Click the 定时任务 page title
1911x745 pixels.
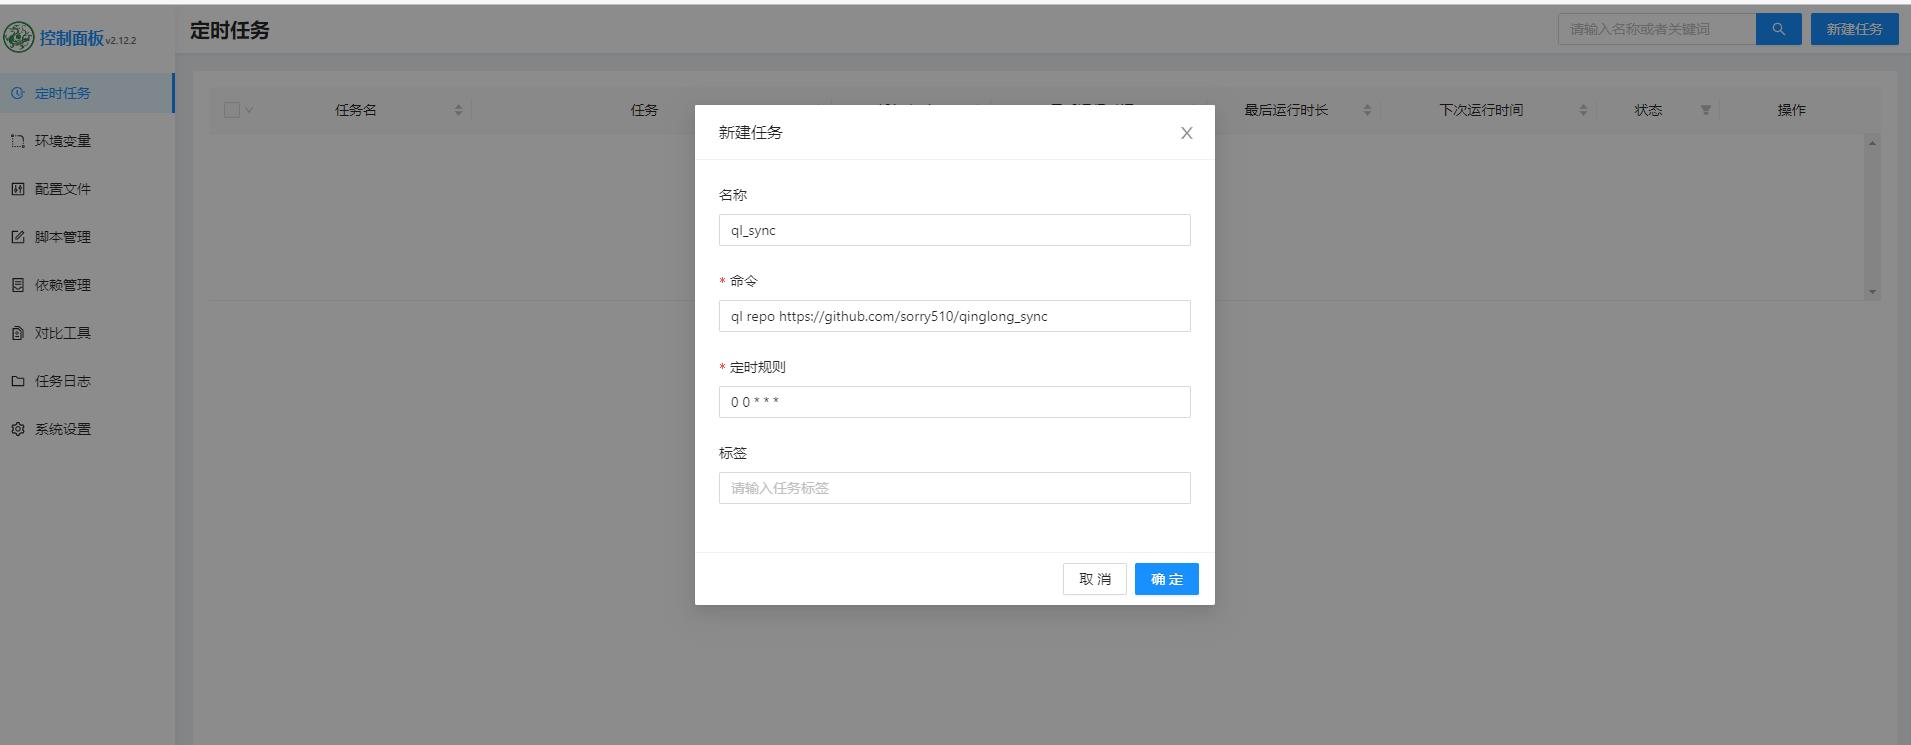[x=230, y=30]
